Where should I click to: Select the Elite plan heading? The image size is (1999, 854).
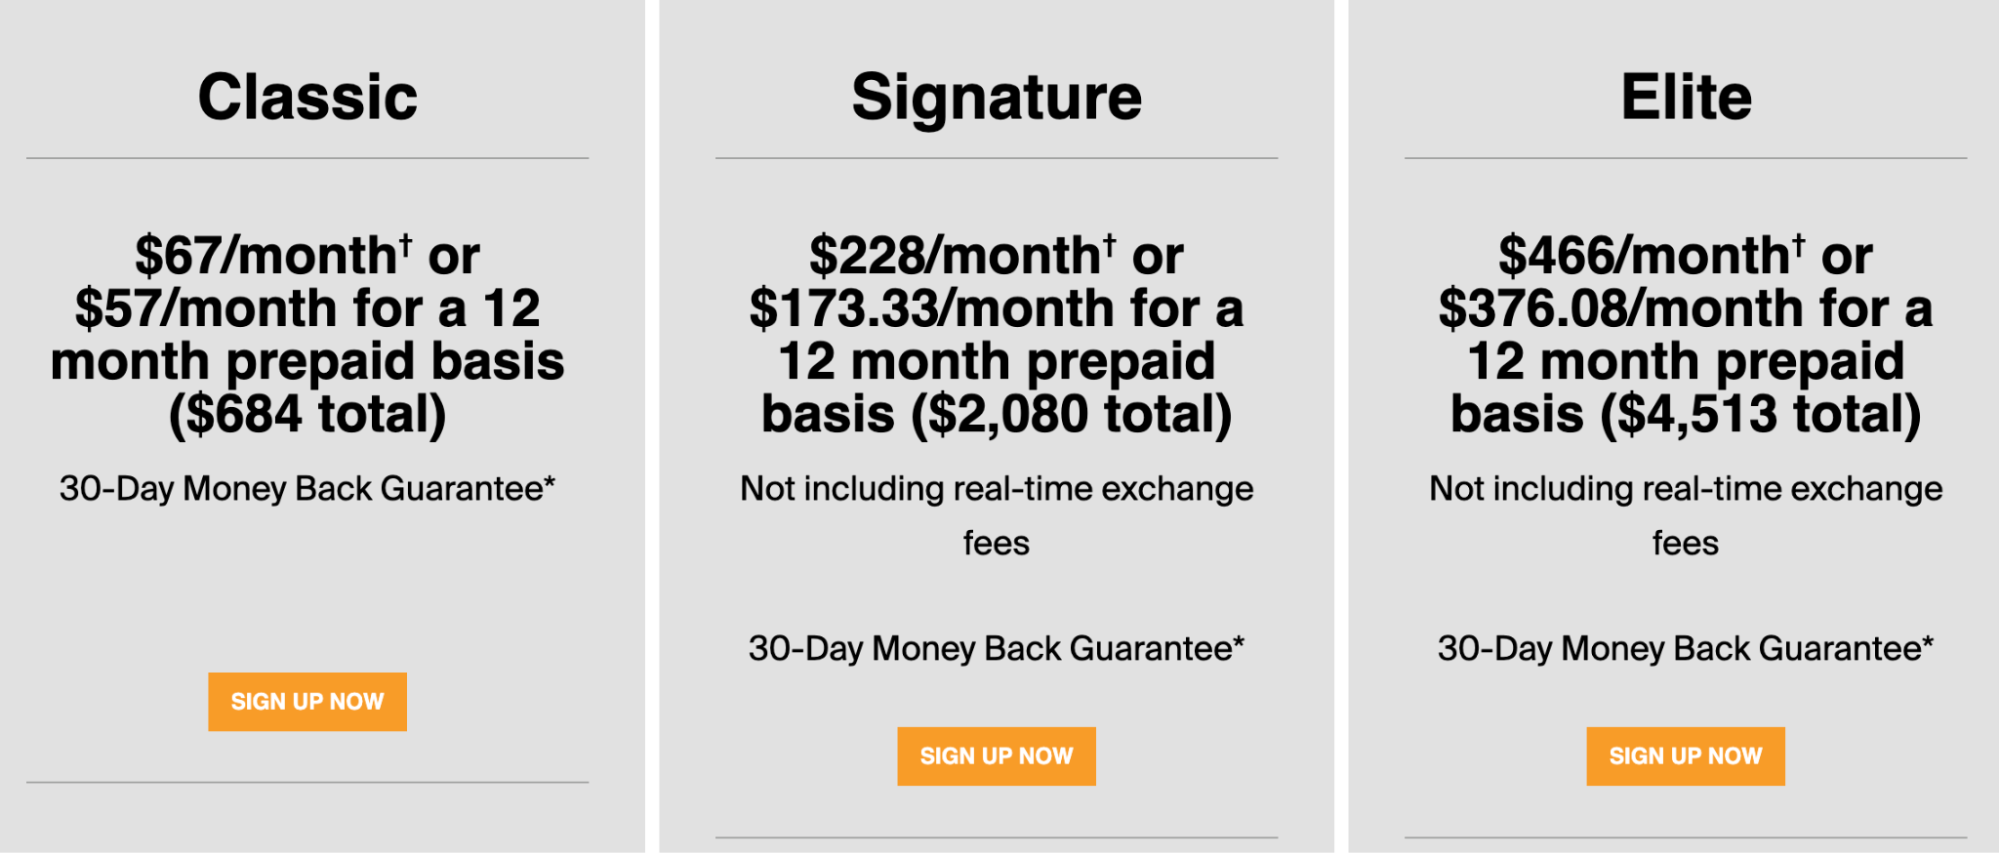click(1686, 97)
